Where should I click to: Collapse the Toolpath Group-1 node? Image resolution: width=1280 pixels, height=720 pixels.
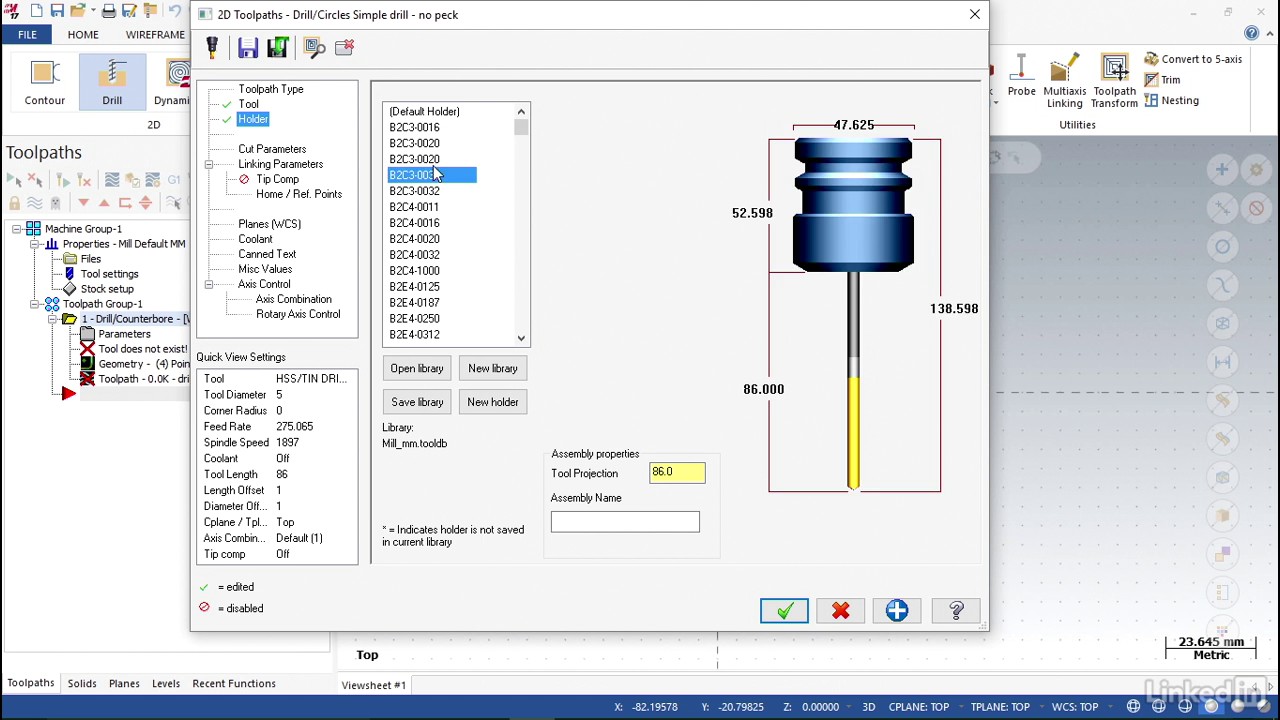coord(35,304)
